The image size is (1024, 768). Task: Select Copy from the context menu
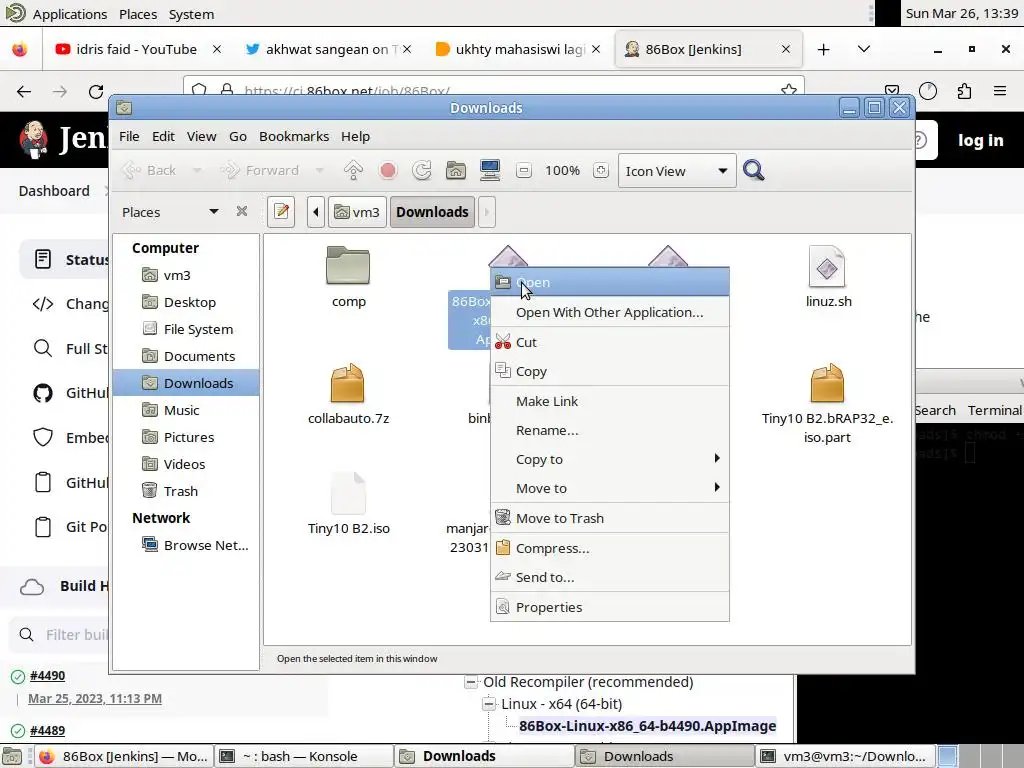609,371
